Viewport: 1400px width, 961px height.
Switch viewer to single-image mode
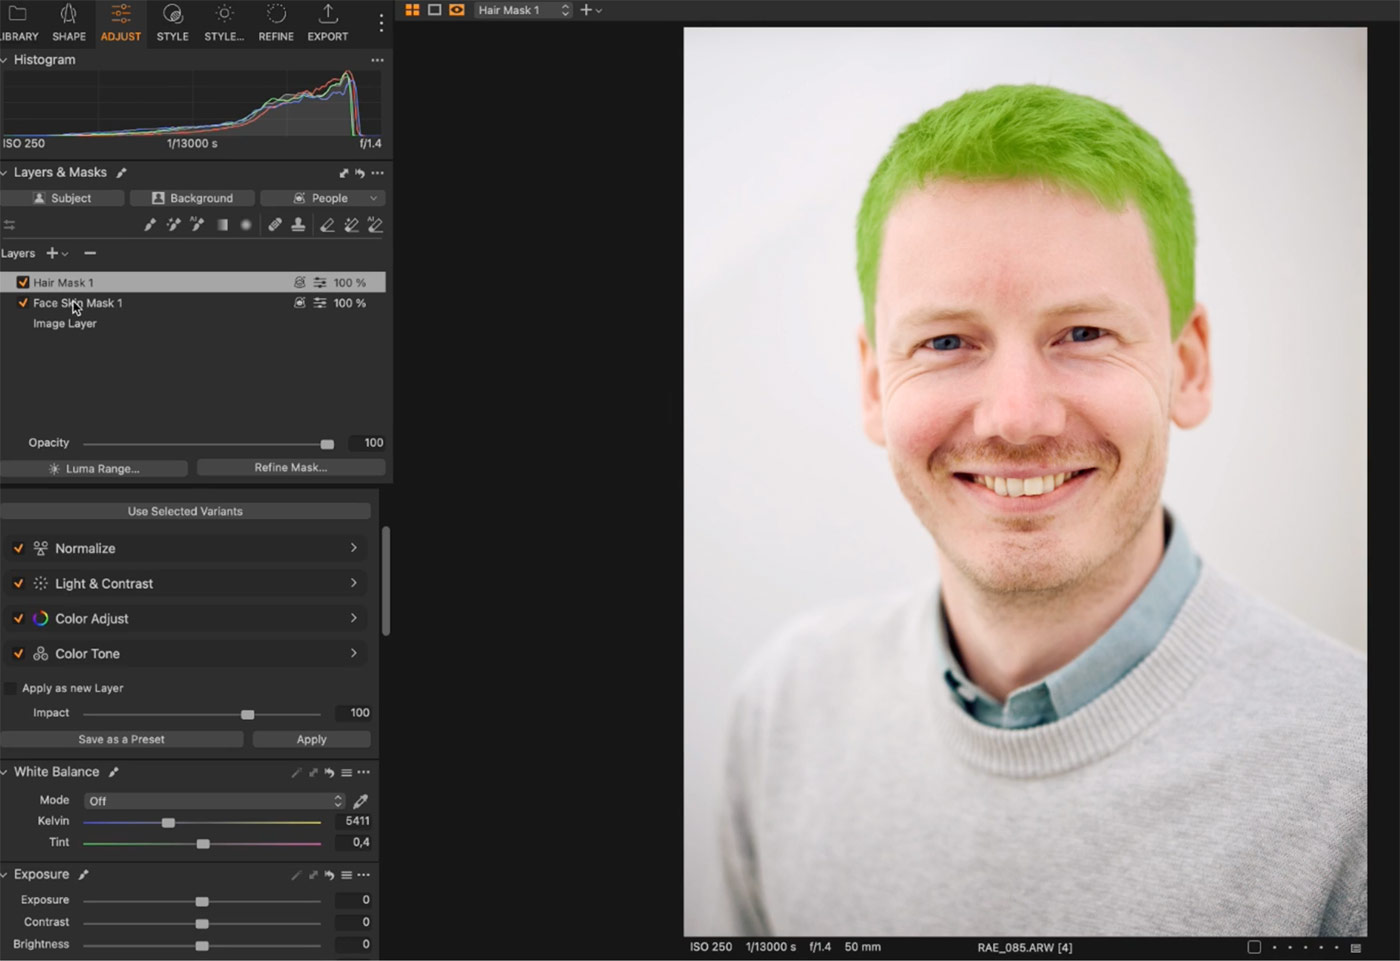pos(434,10)
